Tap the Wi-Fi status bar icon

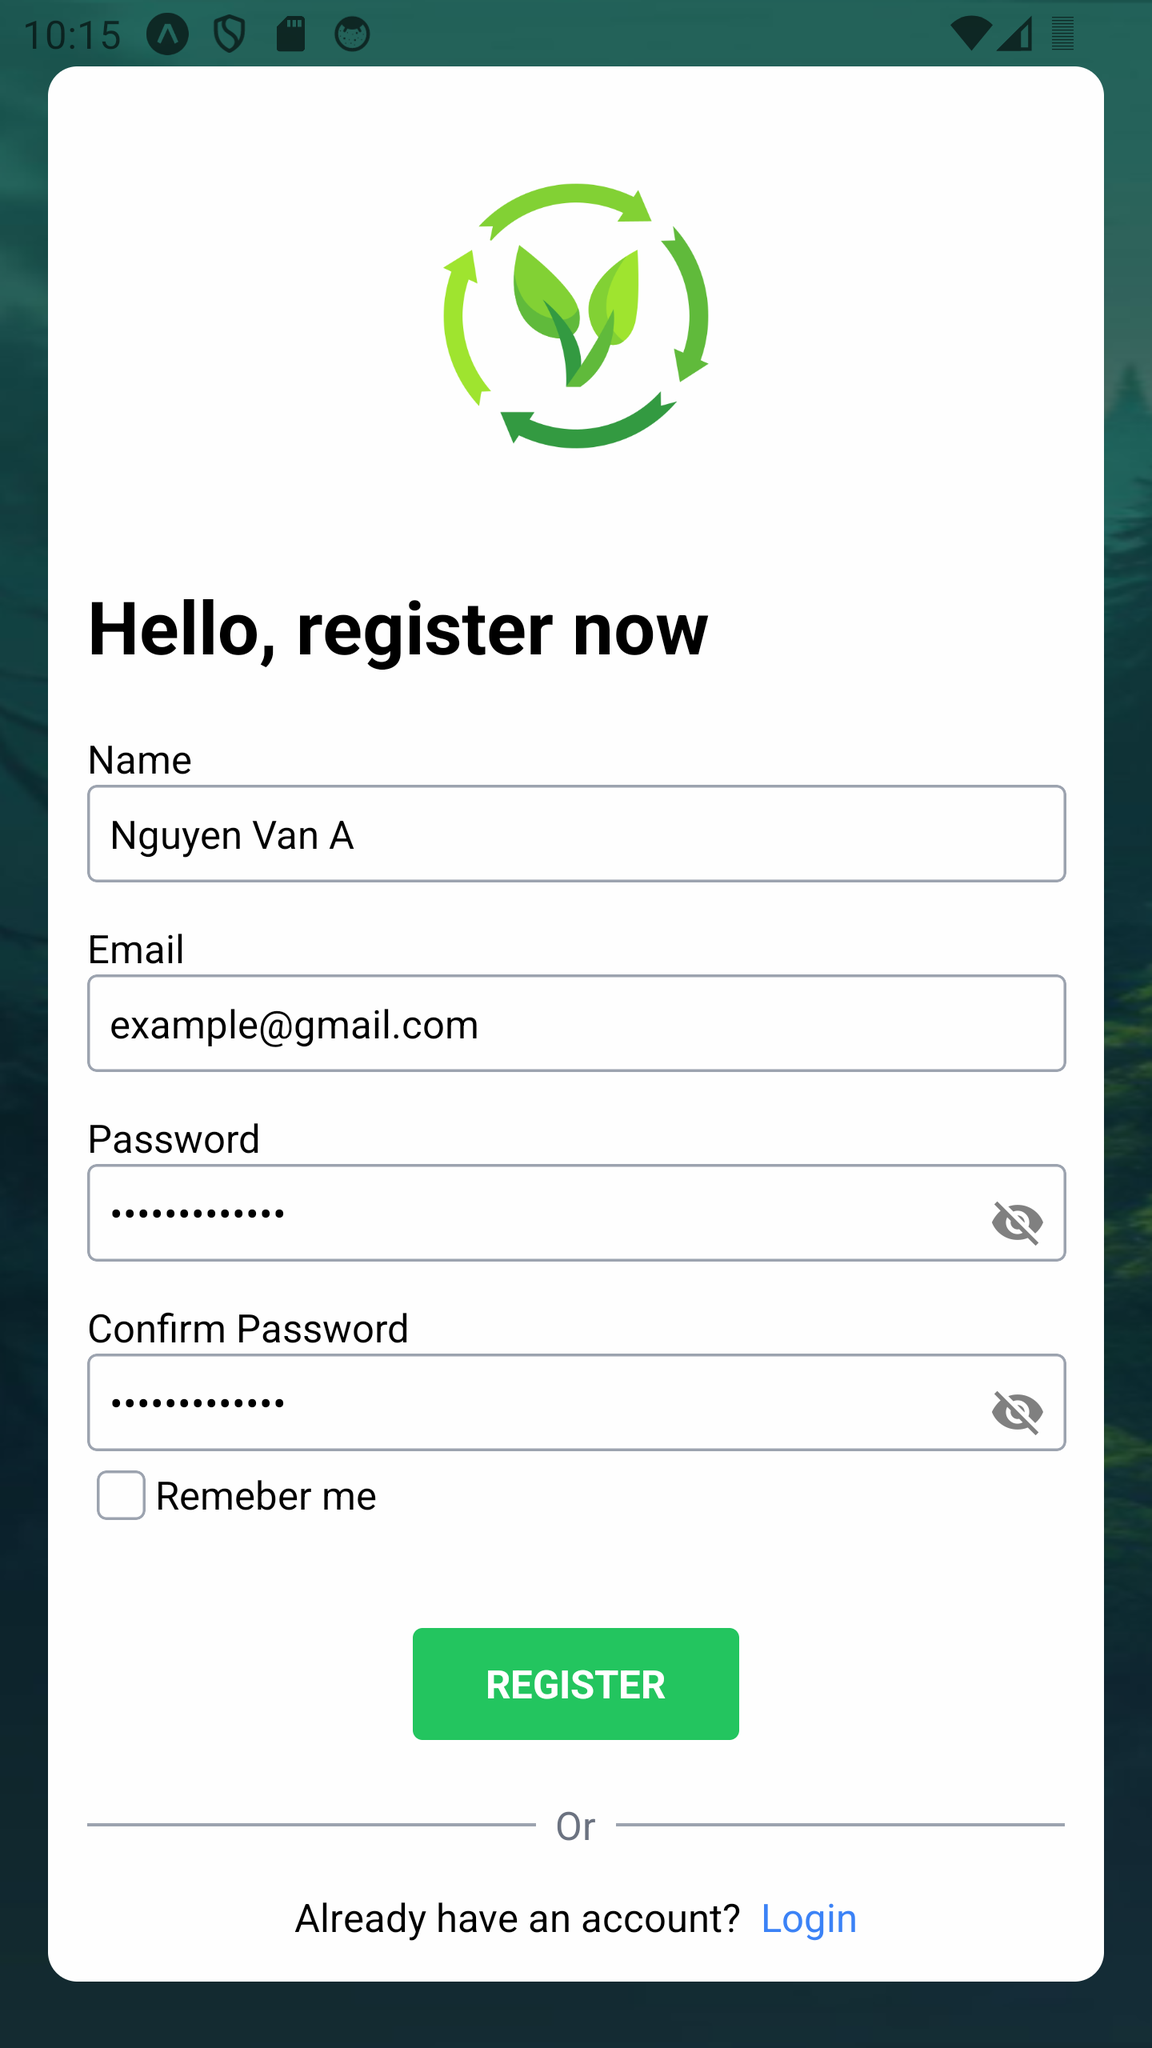969,34
